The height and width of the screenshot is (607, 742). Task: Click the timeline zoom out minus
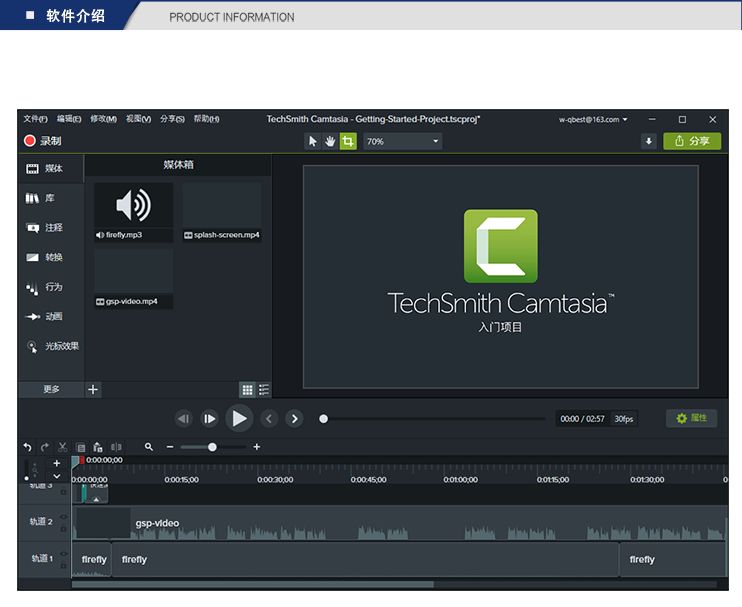[x=170, y=447]
